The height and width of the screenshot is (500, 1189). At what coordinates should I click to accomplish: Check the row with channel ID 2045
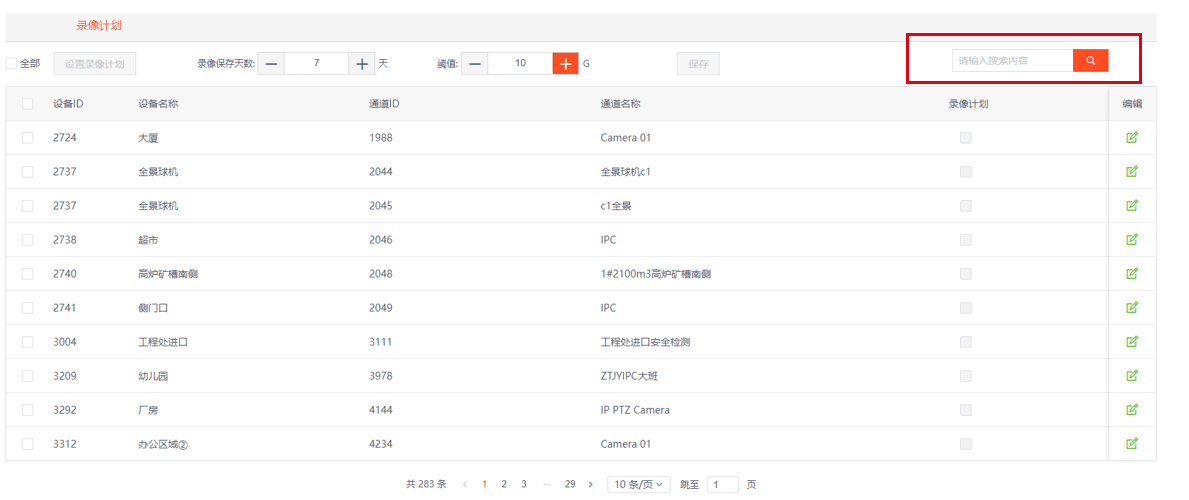point(28,206)
